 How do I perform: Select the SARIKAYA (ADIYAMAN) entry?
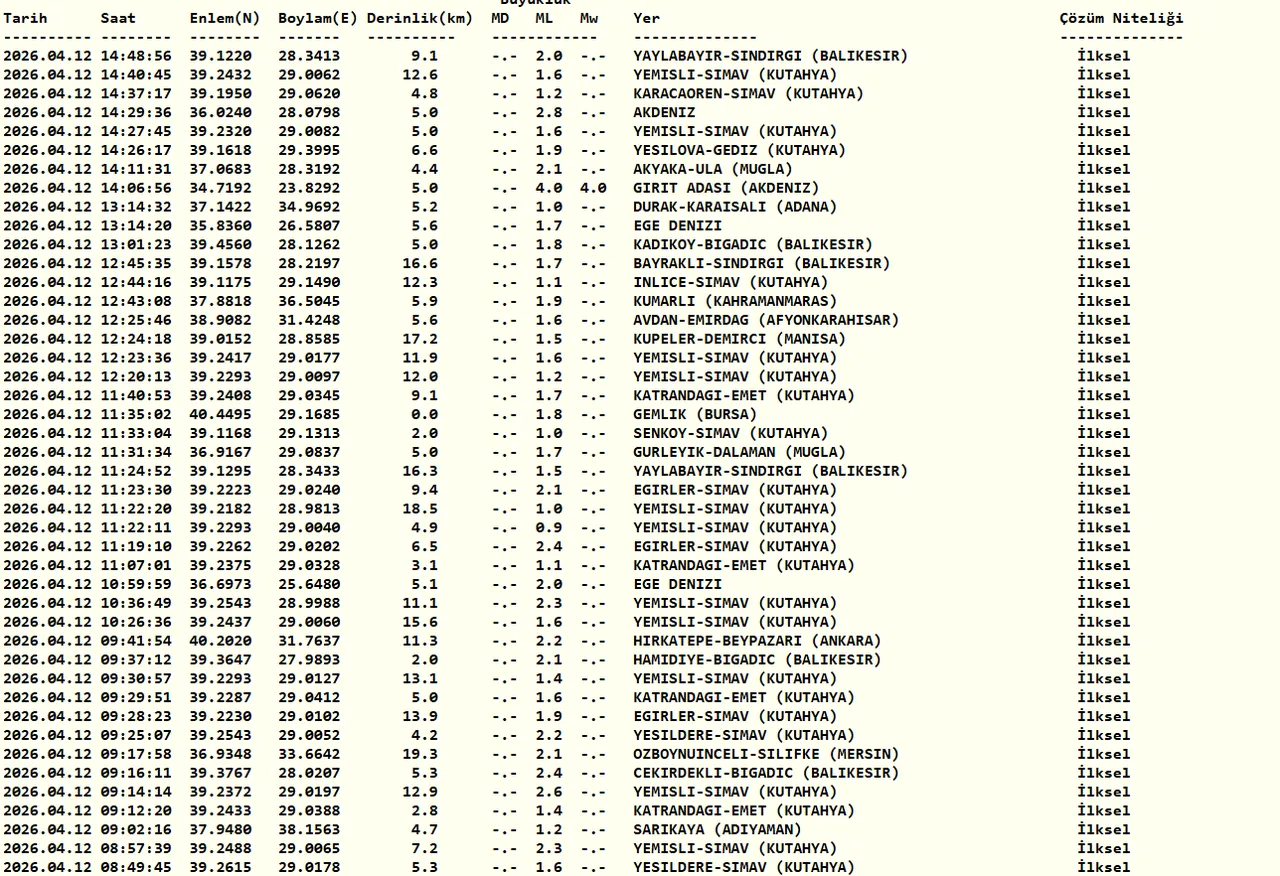click(x=717, y=829)
